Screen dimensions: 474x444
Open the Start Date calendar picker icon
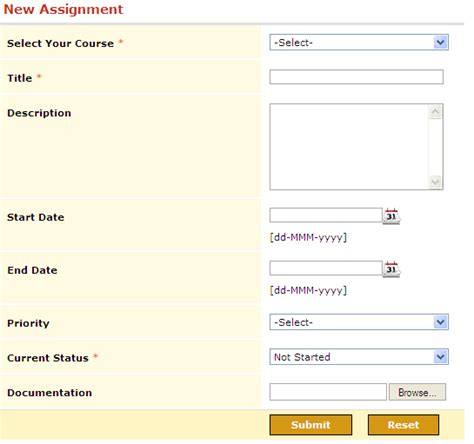[392, 216]
